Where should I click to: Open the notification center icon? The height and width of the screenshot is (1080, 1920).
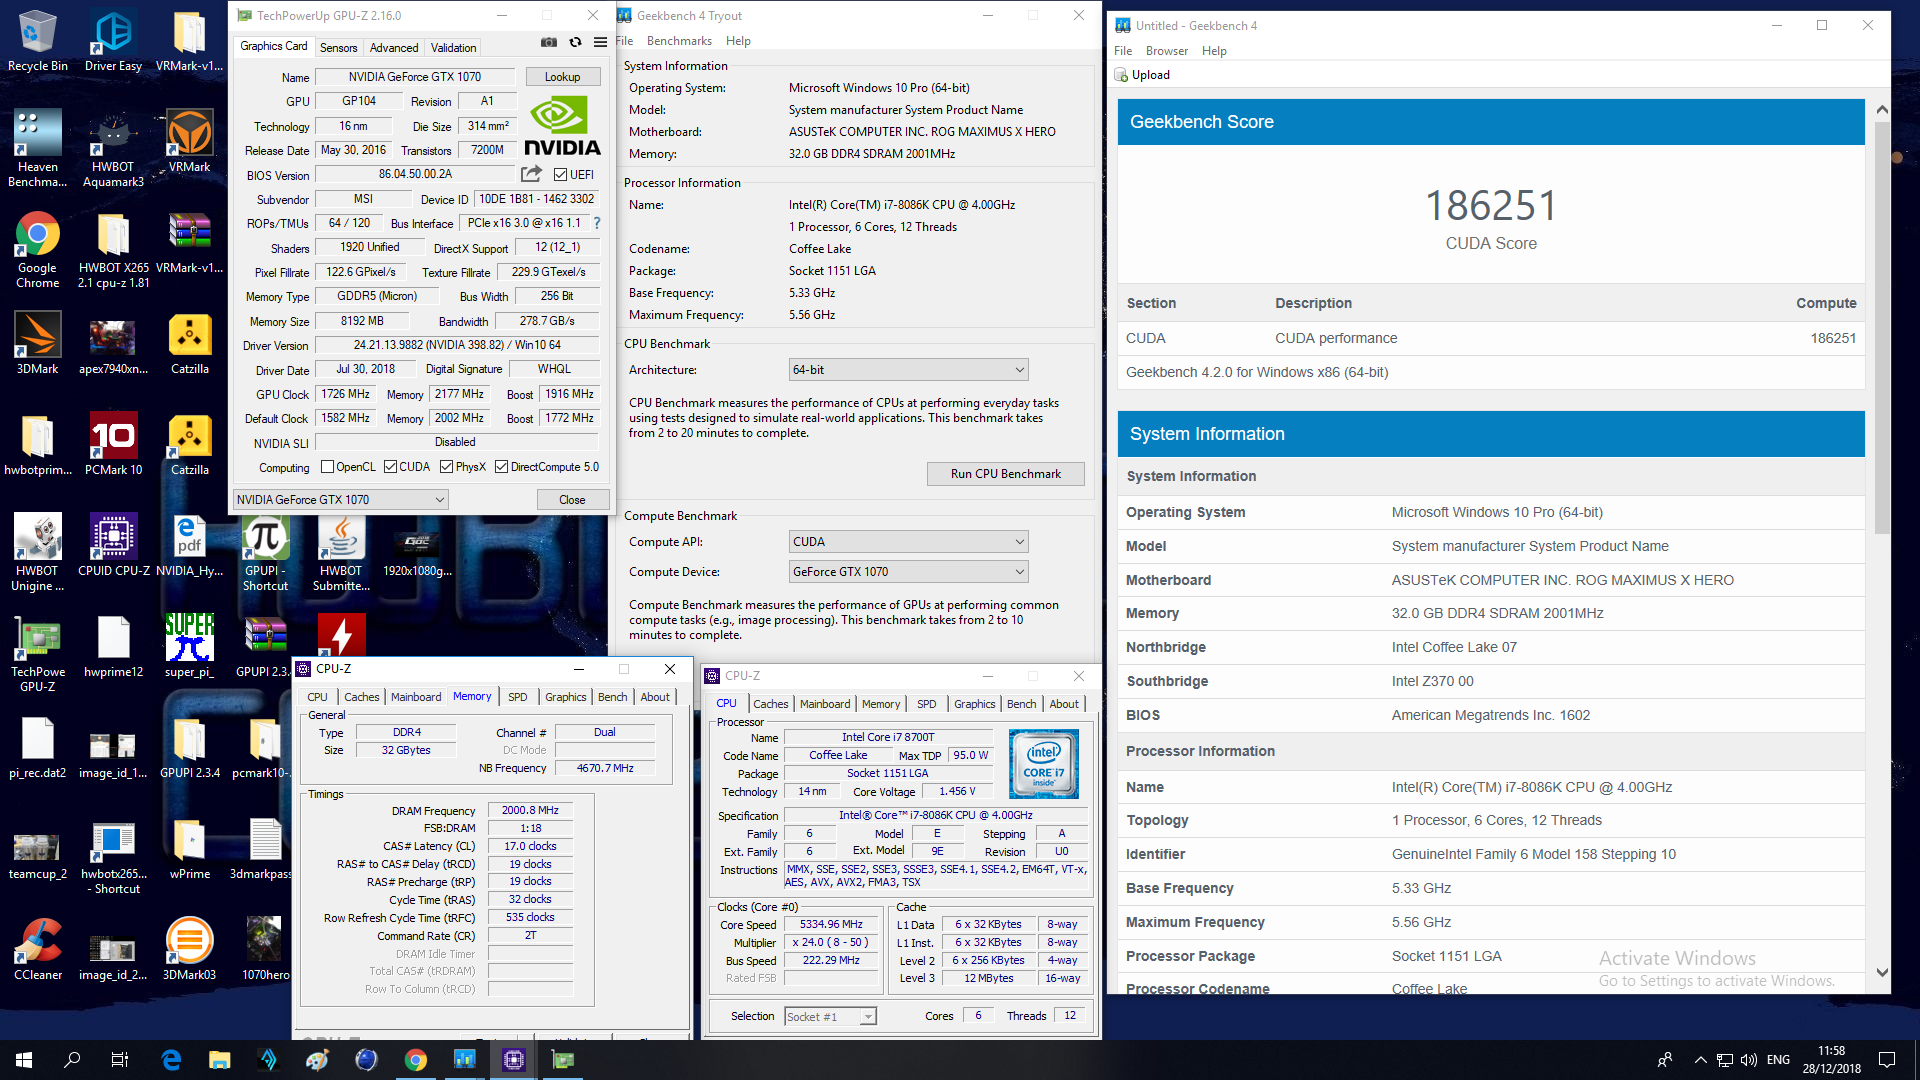click(x=1887, y=1060)
